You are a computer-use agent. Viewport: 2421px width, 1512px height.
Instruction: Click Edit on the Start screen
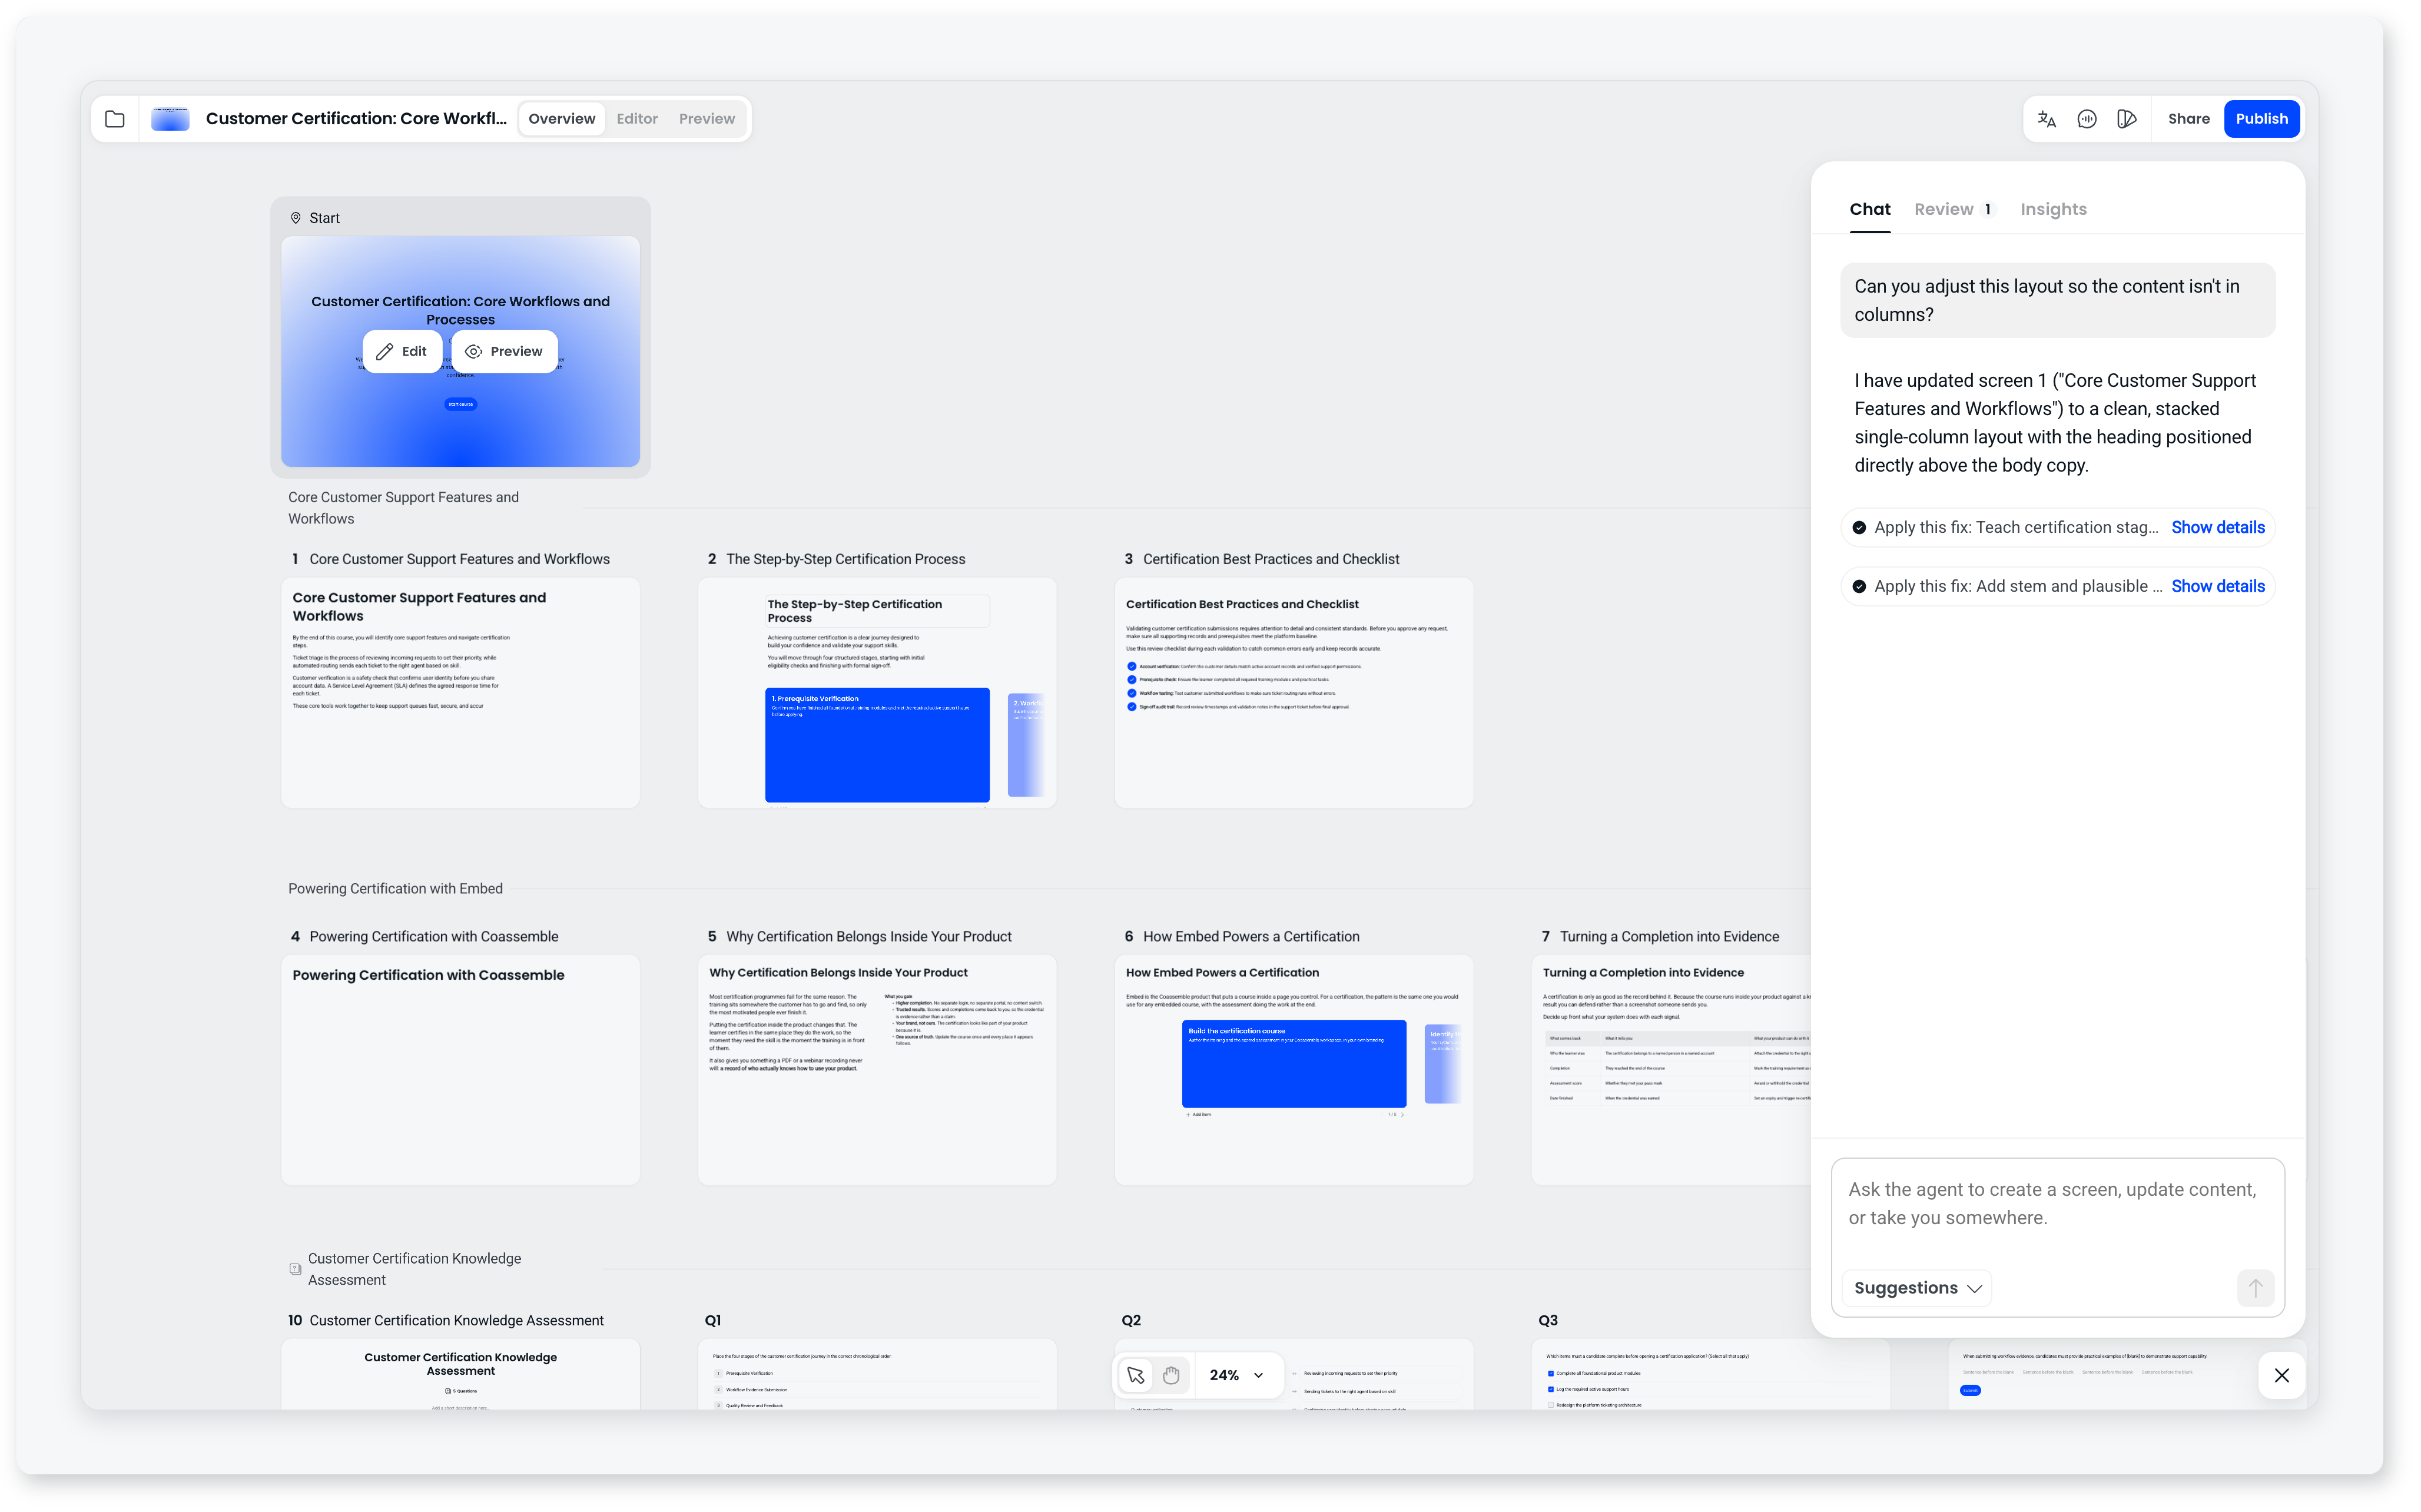[402, 352]
